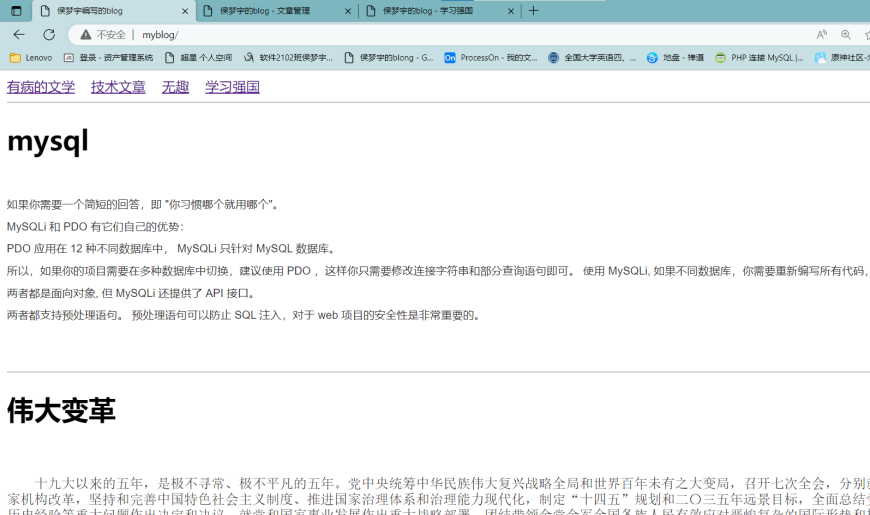This screenshot has height=515, width=870.
Task: Click the 不安全 label in address bar
Action: (x=110, y=34)
